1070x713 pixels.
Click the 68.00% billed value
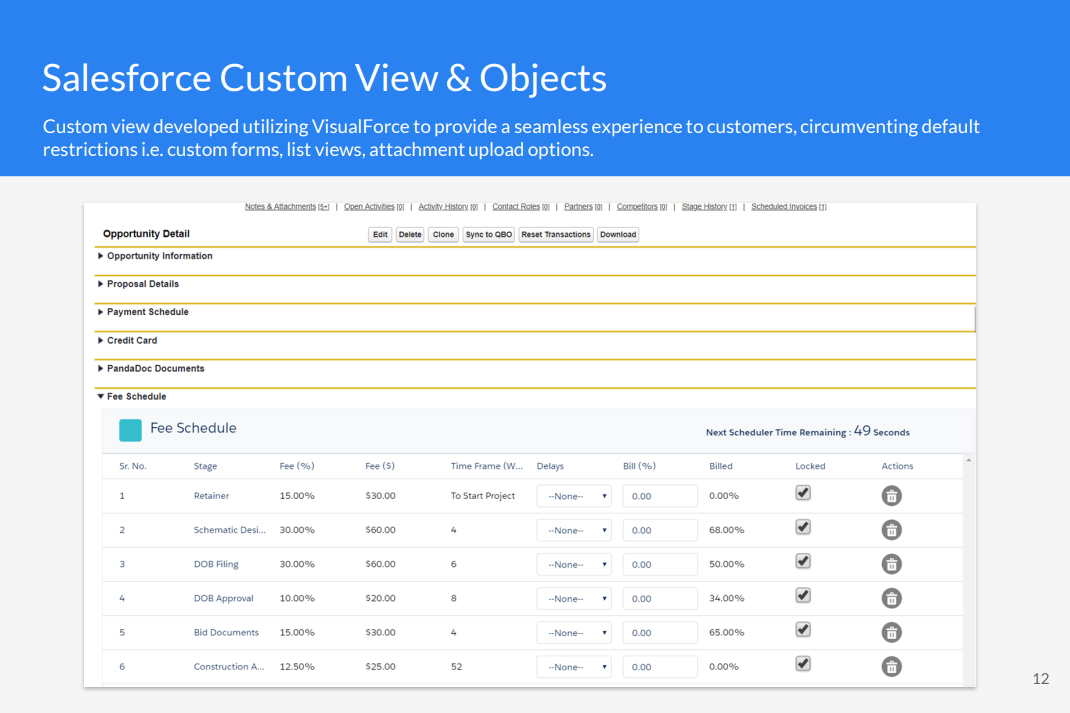[x=727, y=530]
